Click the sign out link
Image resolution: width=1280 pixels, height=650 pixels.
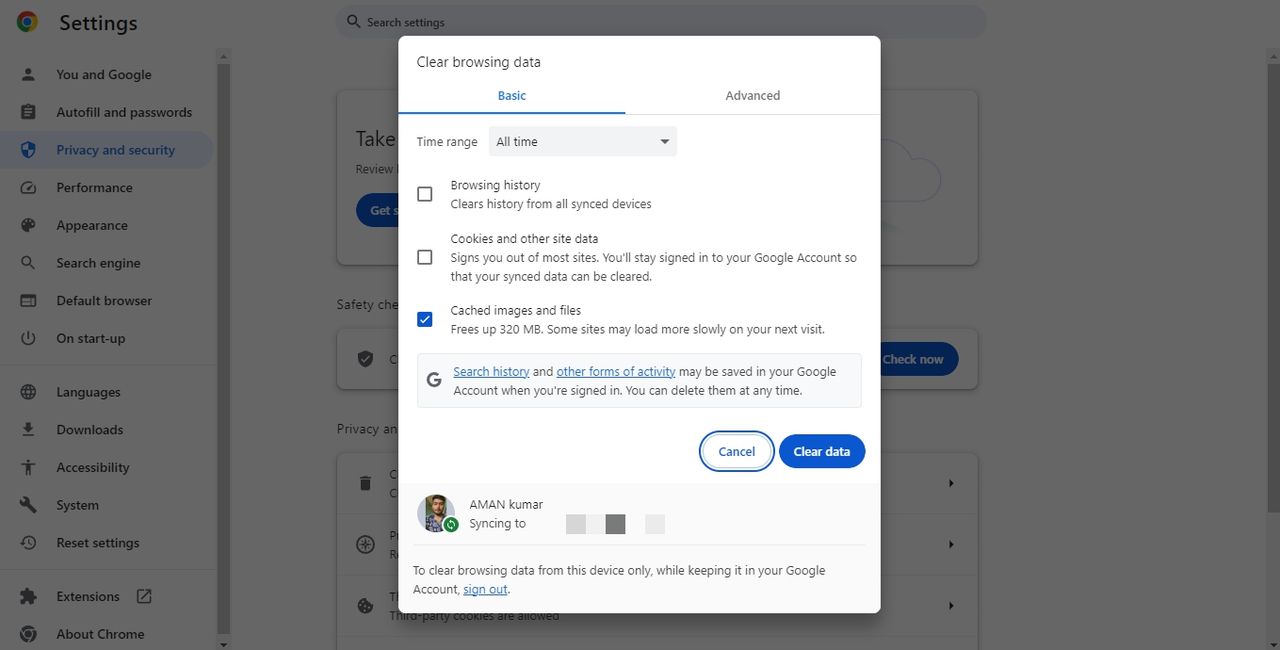(485, 590)
